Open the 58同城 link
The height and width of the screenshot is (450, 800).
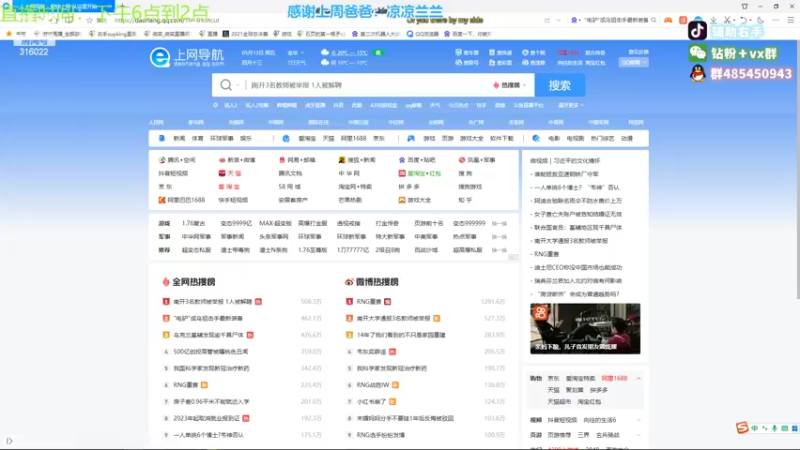coord(289,187)
